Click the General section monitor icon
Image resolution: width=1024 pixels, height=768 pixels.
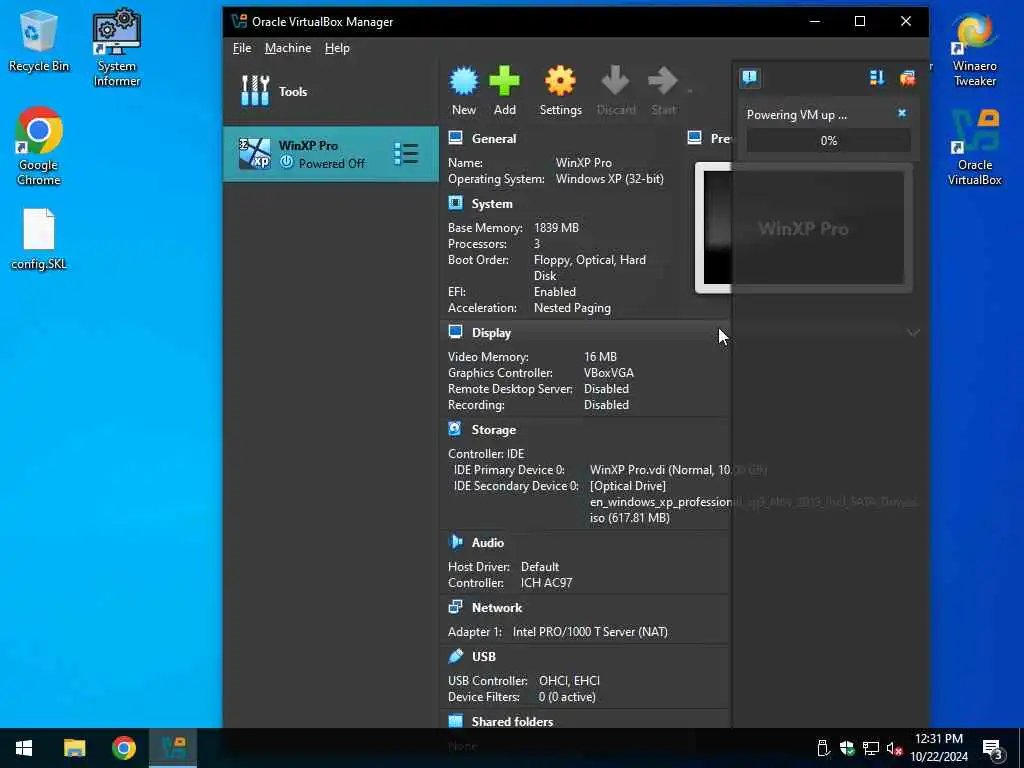(456, 138)
